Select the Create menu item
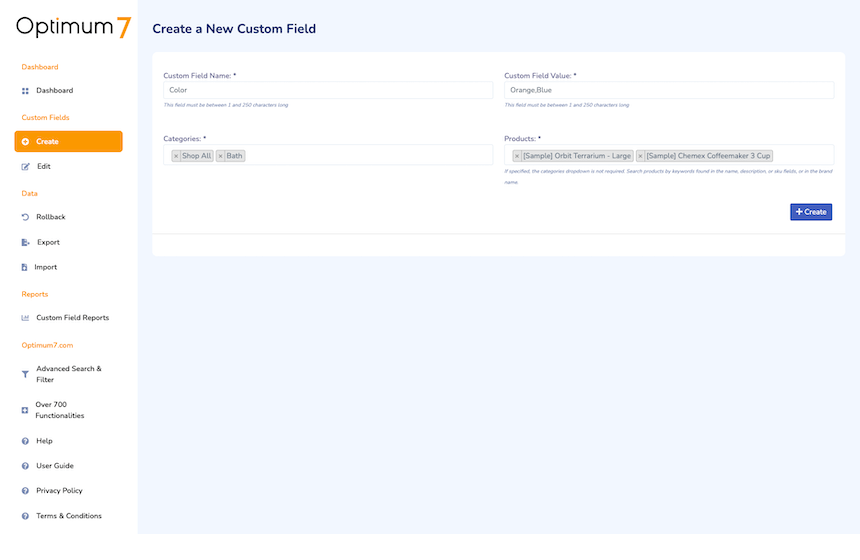 point(69,142)
